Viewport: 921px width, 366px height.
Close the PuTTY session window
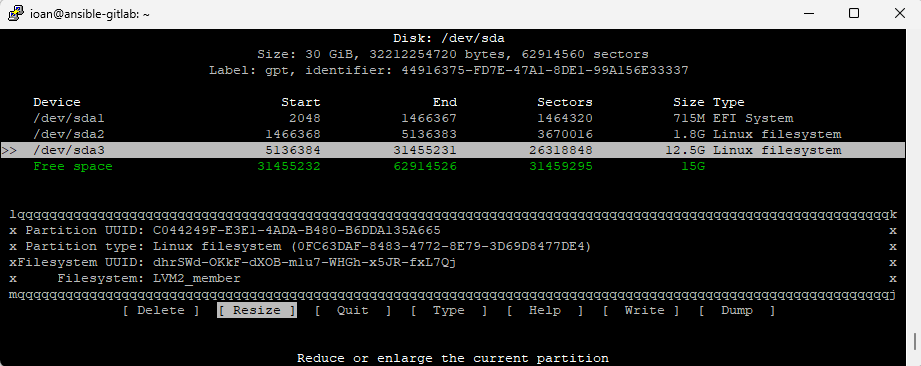click(899, 13)
